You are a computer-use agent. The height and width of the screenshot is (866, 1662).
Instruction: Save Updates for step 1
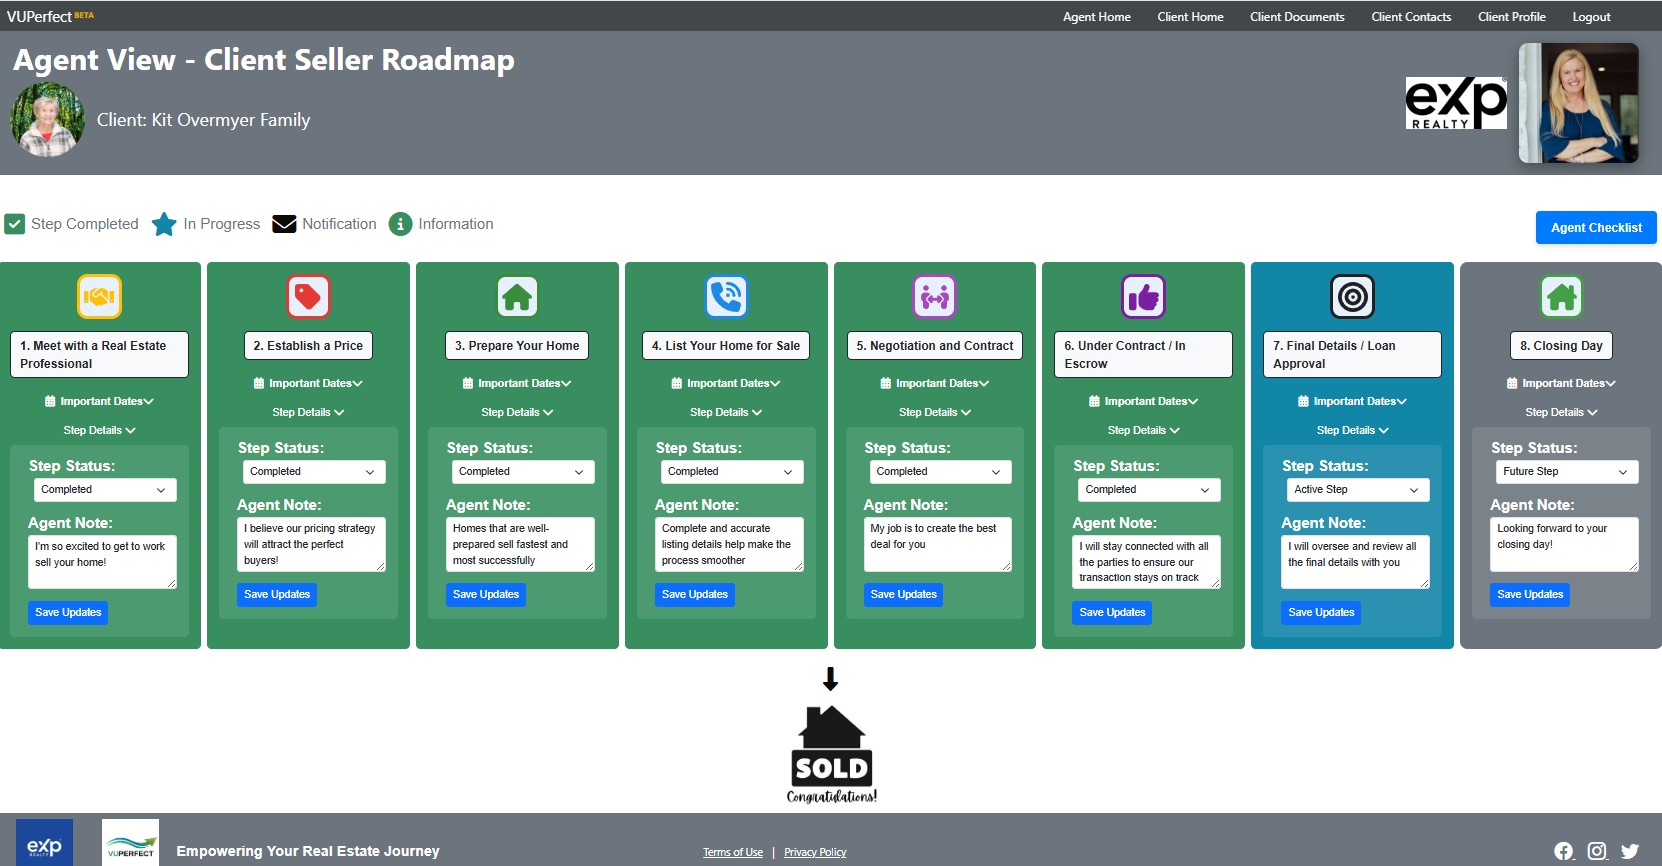click(x=68, y=613)
